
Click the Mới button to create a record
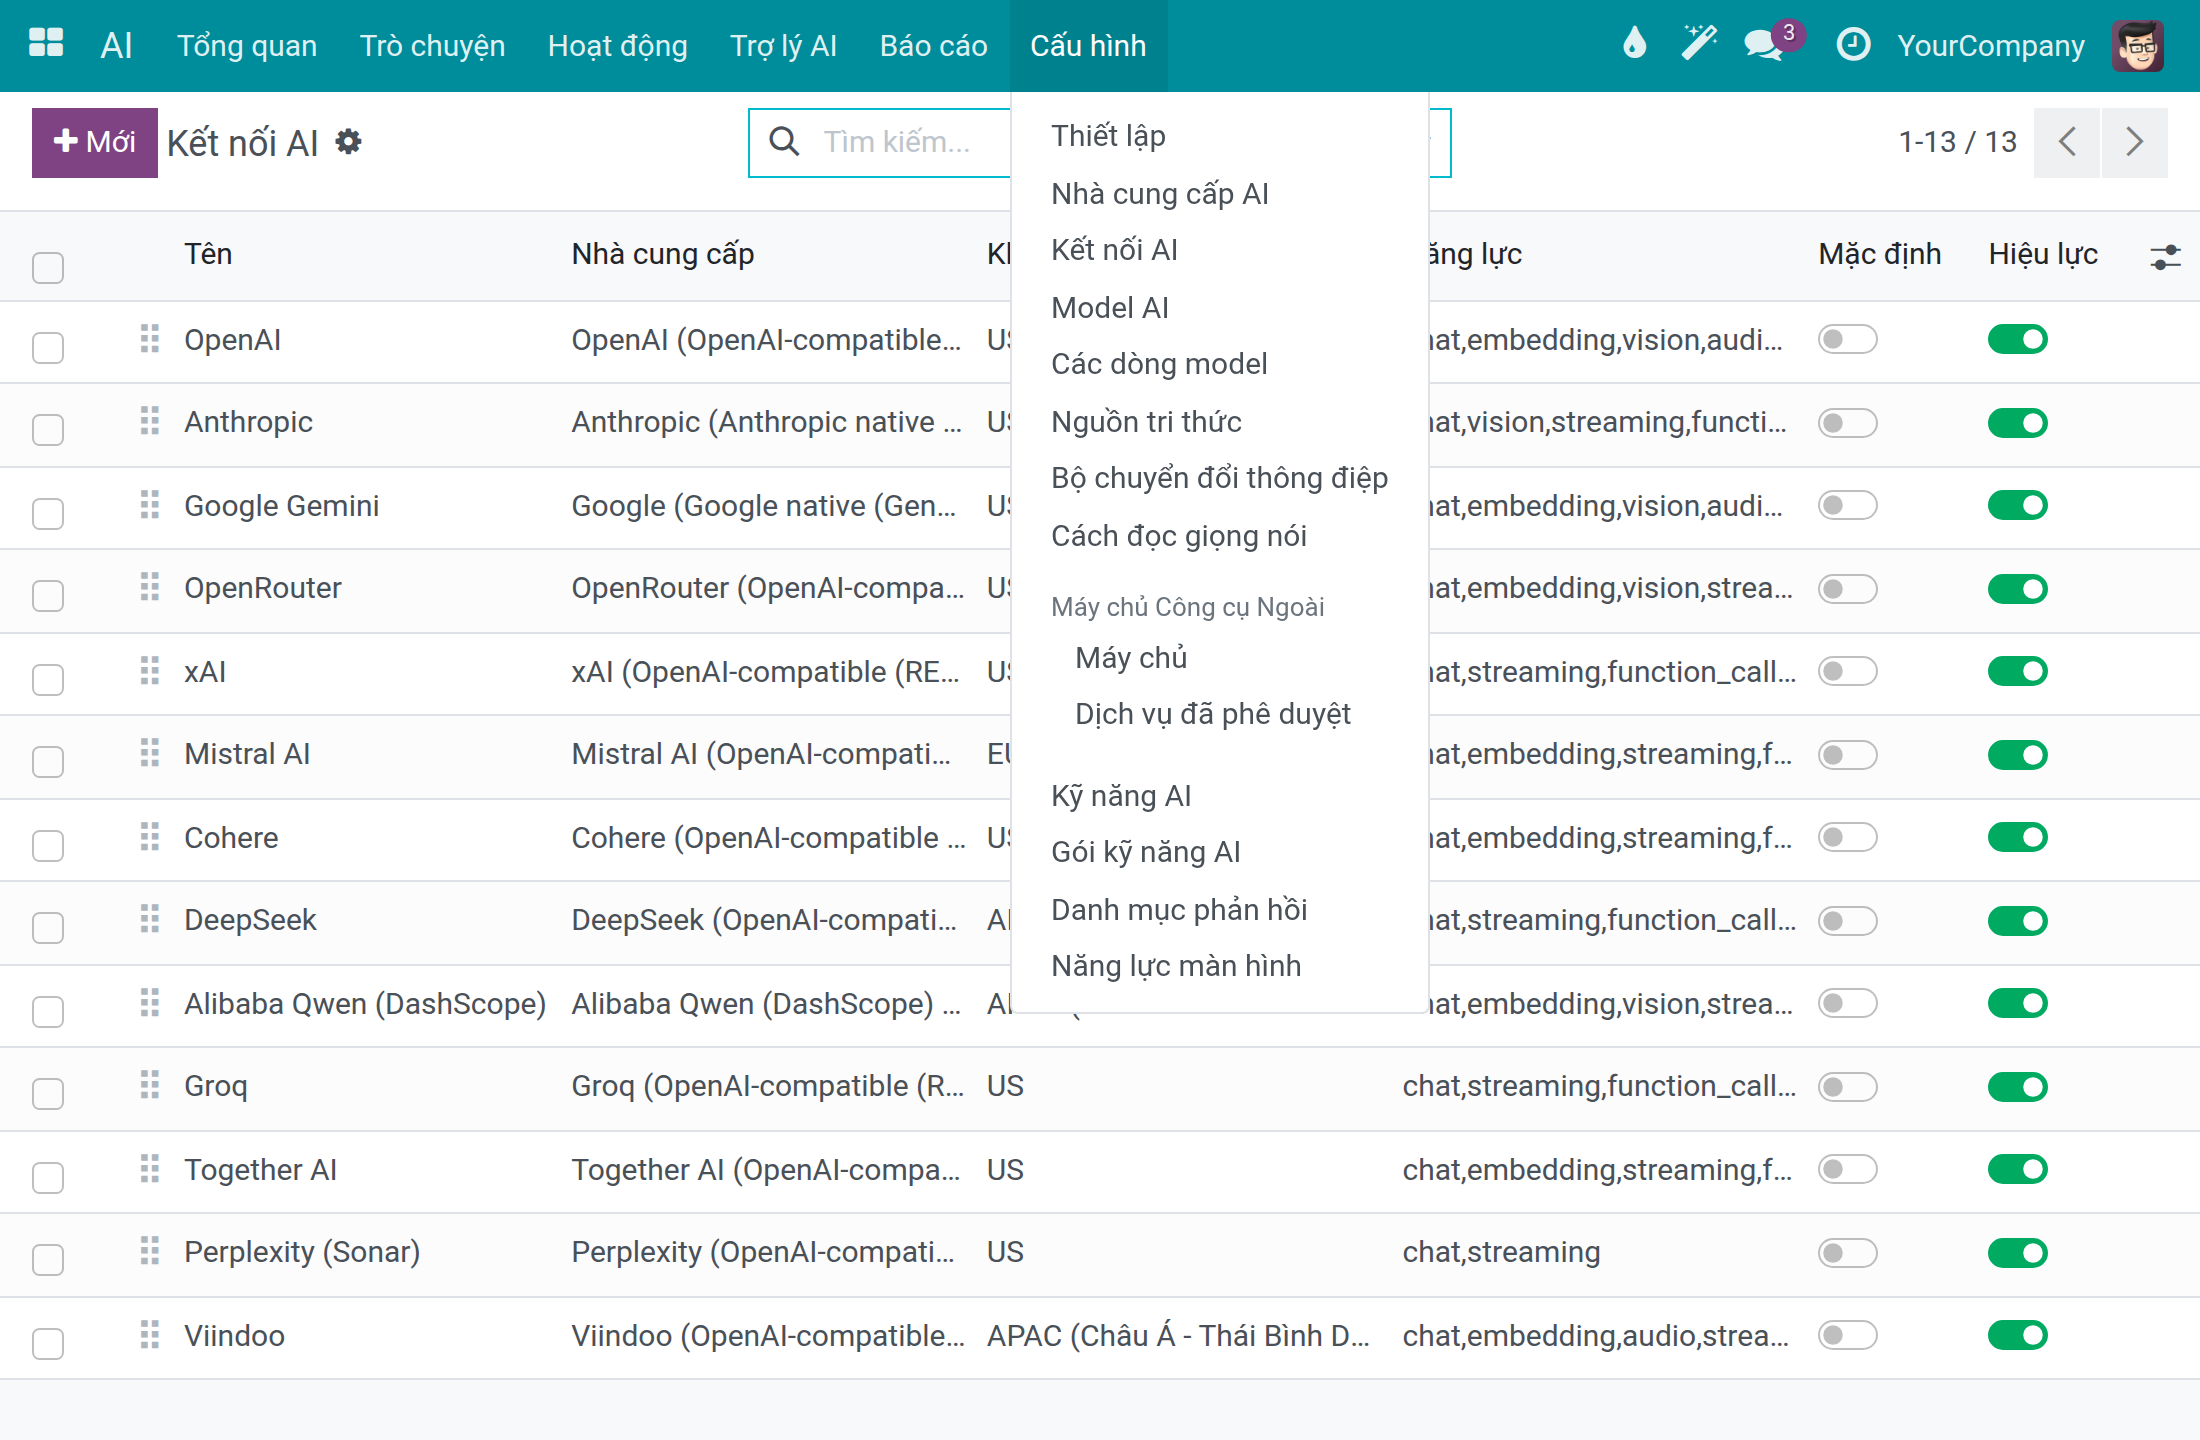tap(95, 142)
